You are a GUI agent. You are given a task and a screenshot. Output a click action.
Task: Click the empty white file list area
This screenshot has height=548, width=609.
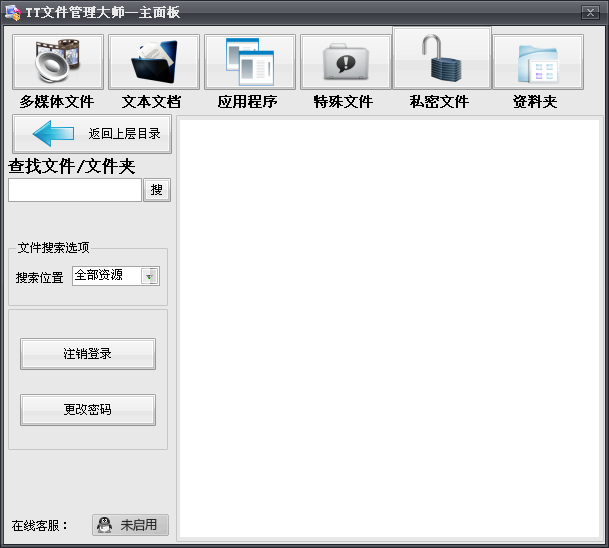point(389,330)
